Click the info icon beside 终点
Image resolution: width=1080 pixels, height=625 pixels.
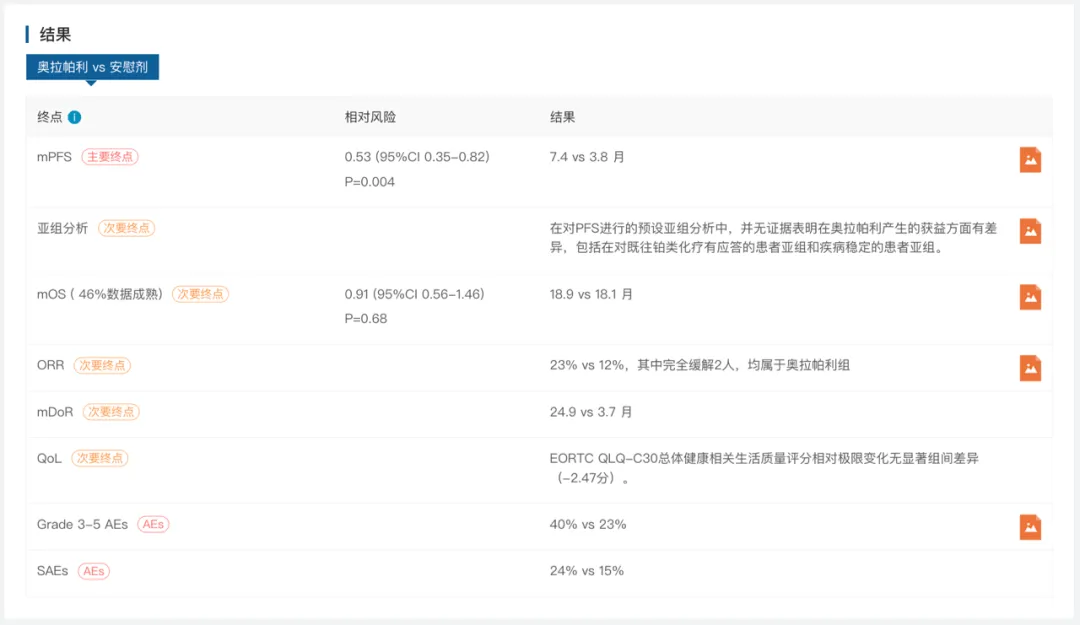click(74, 117)
